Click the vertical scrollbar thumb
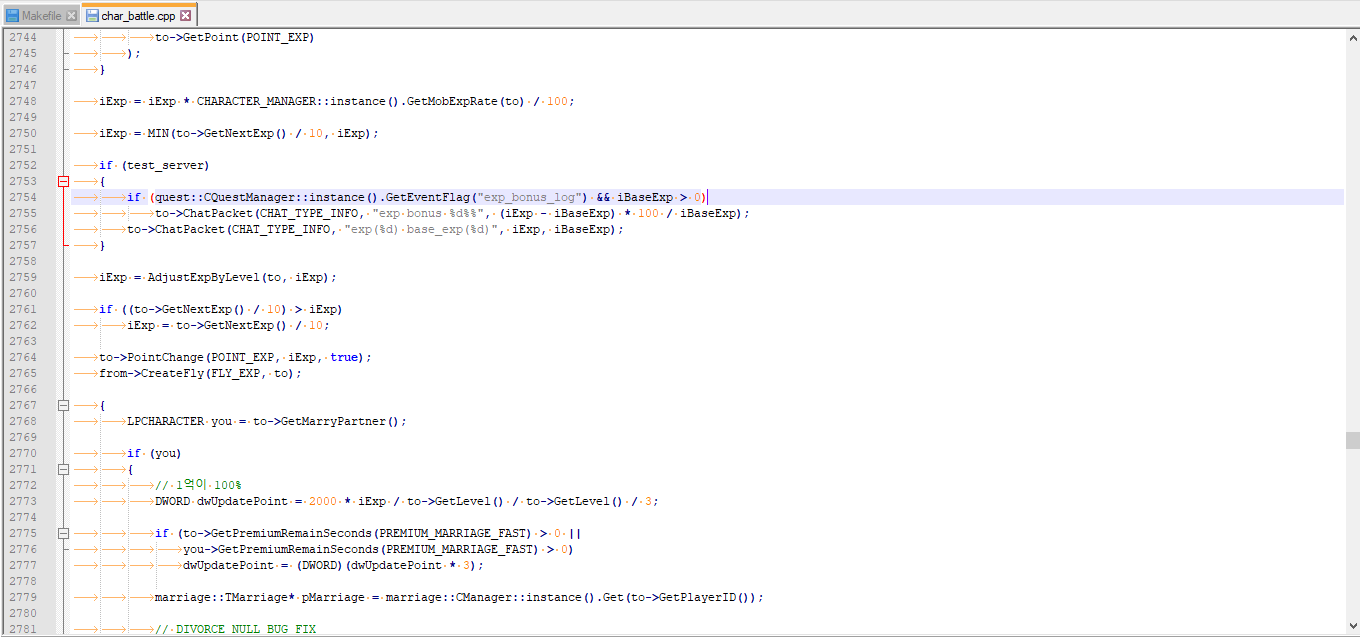Viewport: 1360px width, 637px height. pyautogui.click(x=1352, y=440)
